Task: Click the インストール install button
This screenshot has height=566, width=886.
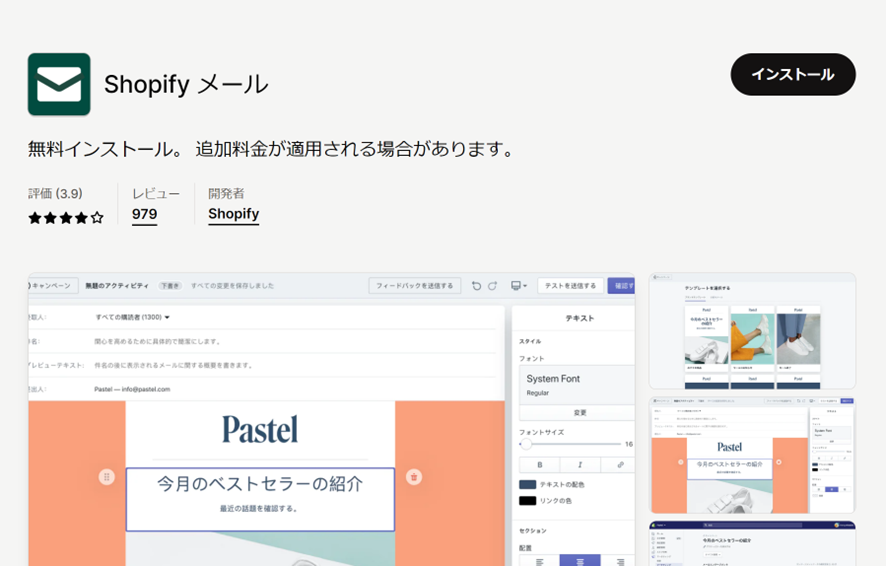Action: (793, 75)
